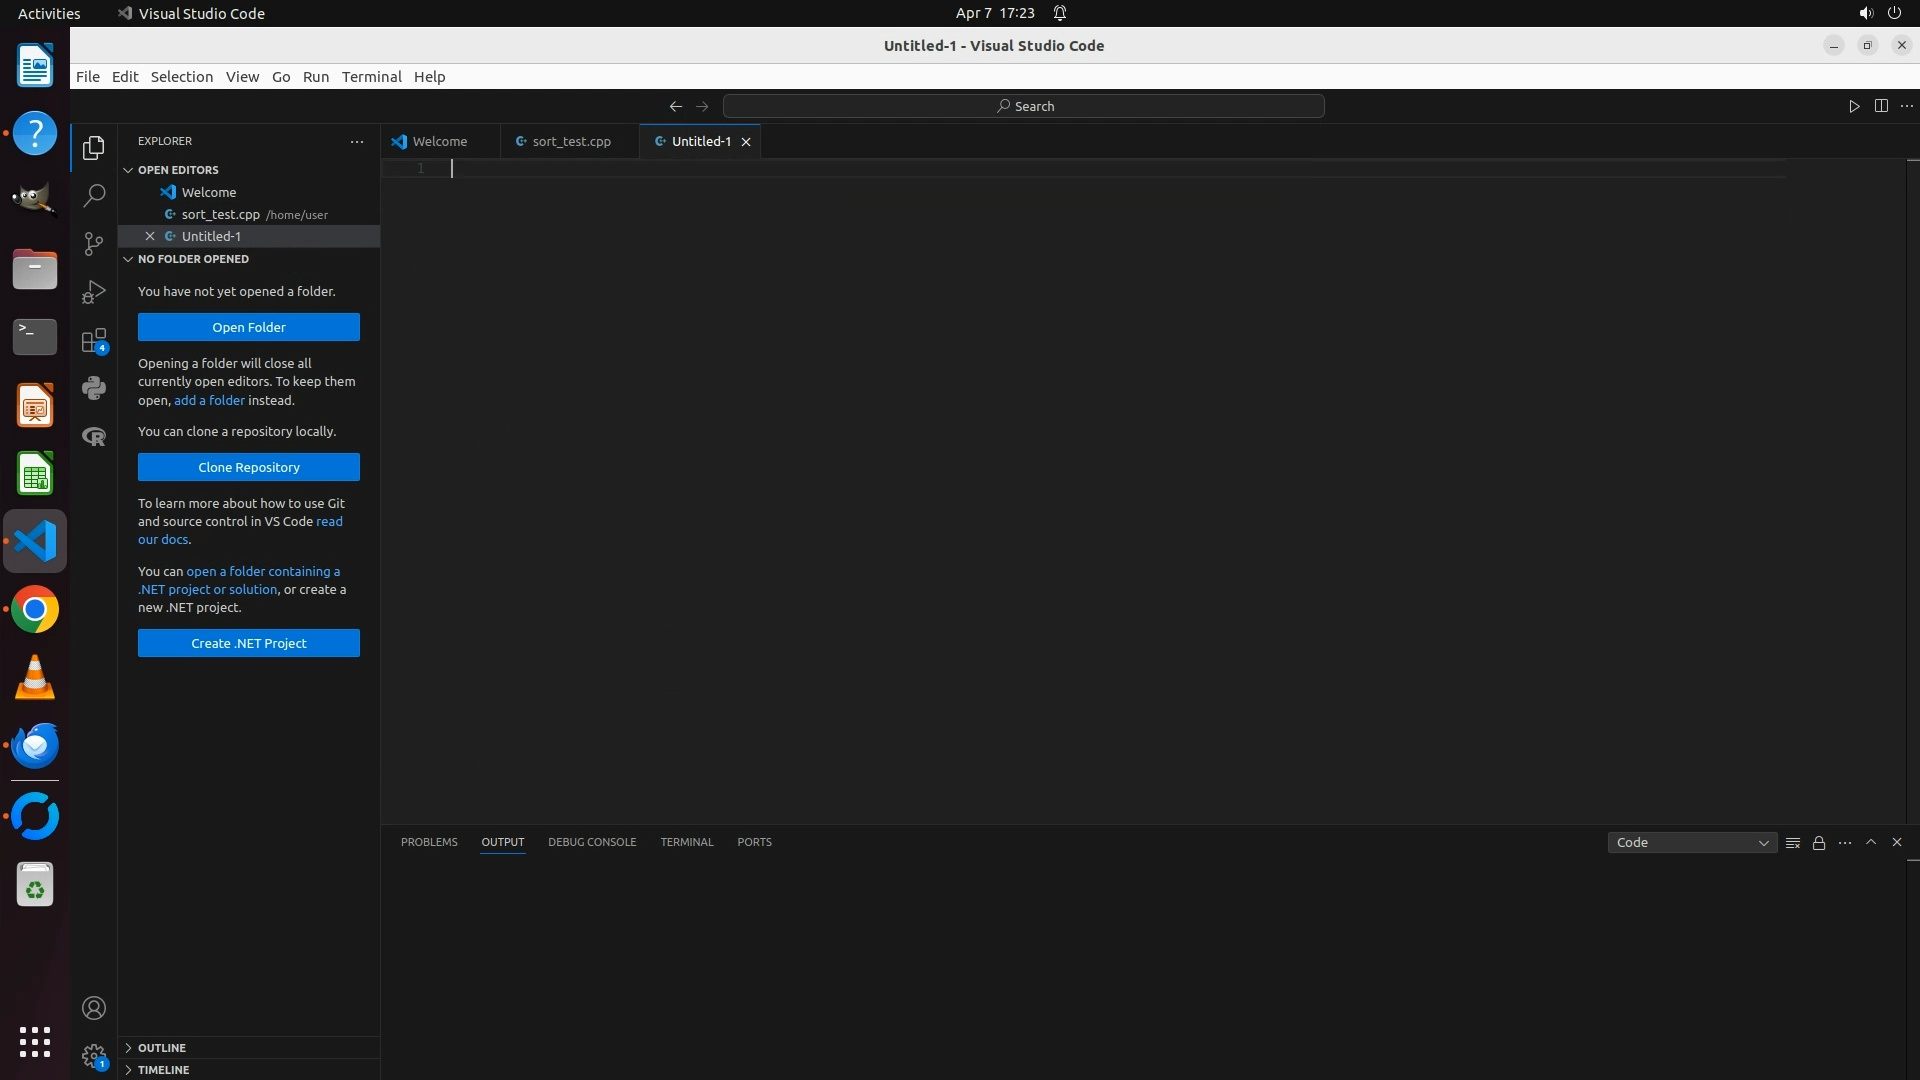Open the Extensions view
The width and height of the screenshot is (1920, 1080).
[x=94, y=341]
